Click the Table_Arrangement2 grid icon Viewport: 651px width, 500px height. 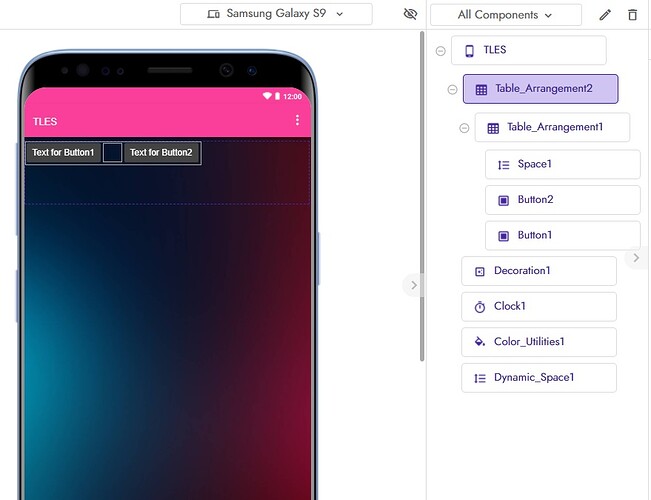[x=481, y=90]
